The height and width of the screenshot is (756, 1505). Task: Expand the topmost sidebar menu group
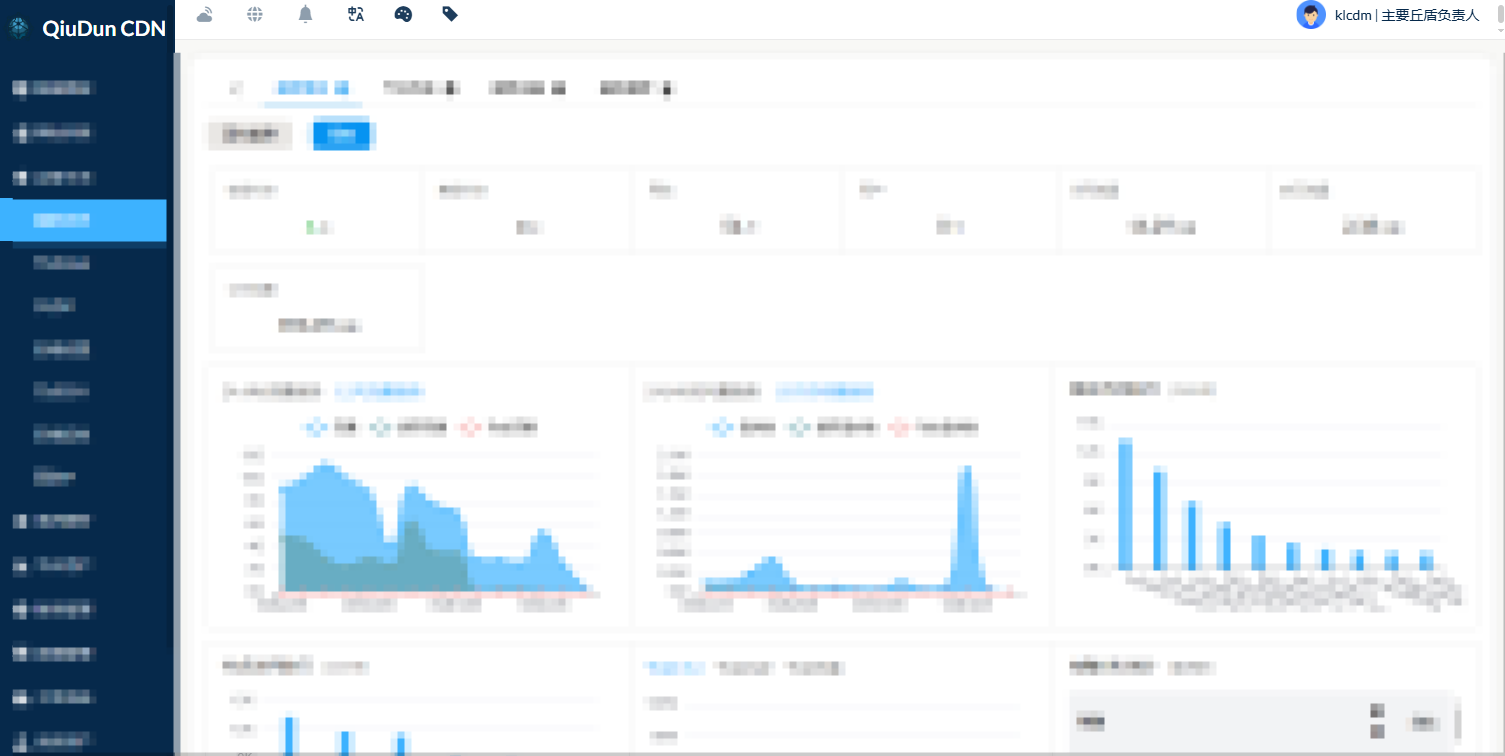click(x=55, y=88)
